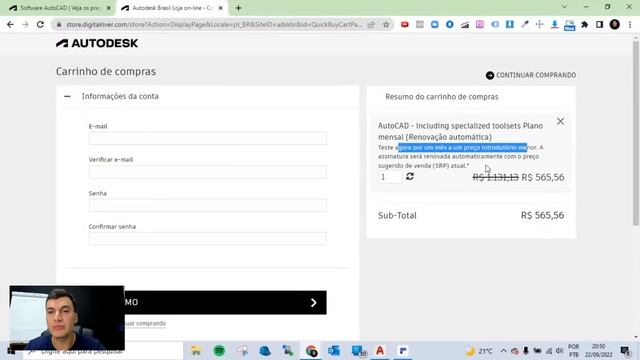The height and width of the screenshot is (360, 640).
Task: Toggle the browser side panel
Action: pyautogui.click(x=599, y=24)
